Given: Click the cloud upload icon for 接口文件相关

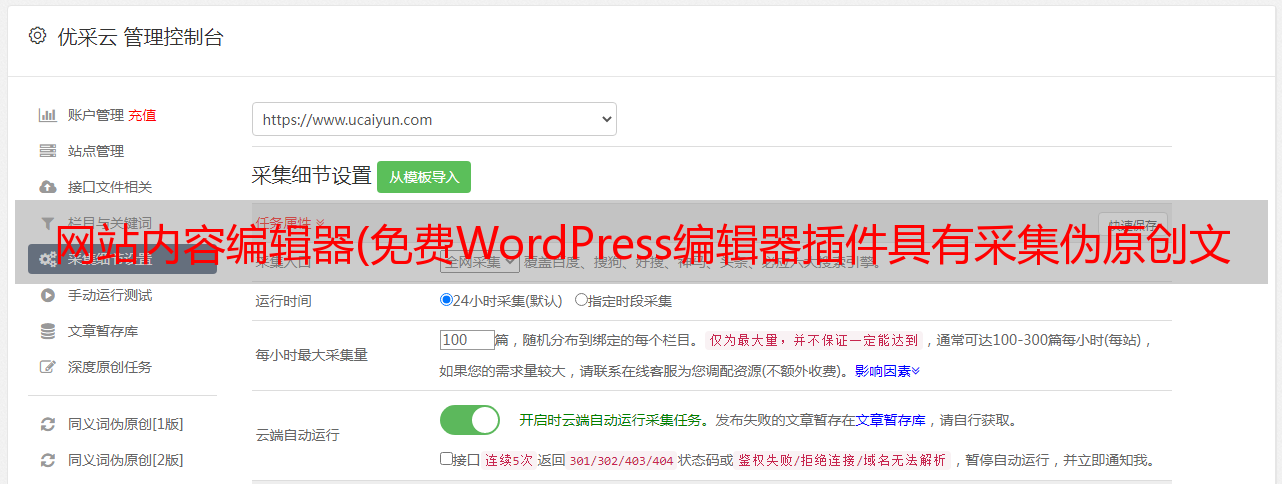Looking at the screenshot, I should (47, 187).
